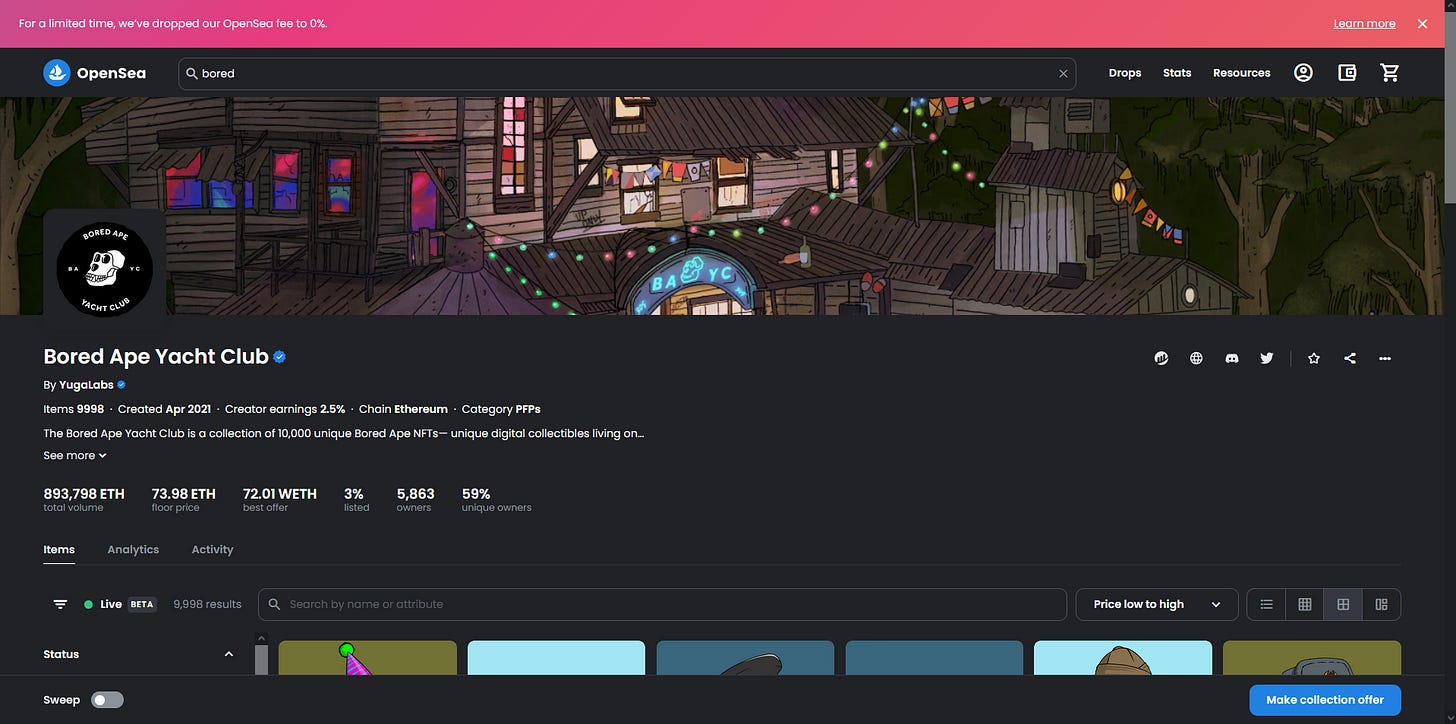Add collection to watchlist star icon
Screen dimensions: 1456x724
point(1314,358)
